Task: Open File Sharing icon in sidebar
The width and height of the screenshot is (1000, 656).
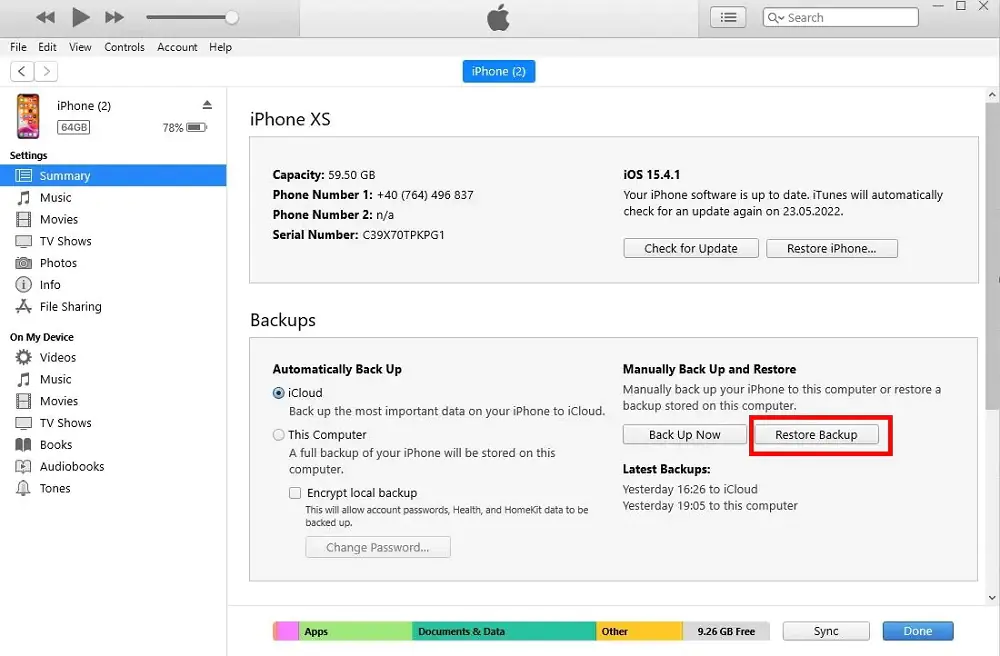Action: (x=24, y=307)
